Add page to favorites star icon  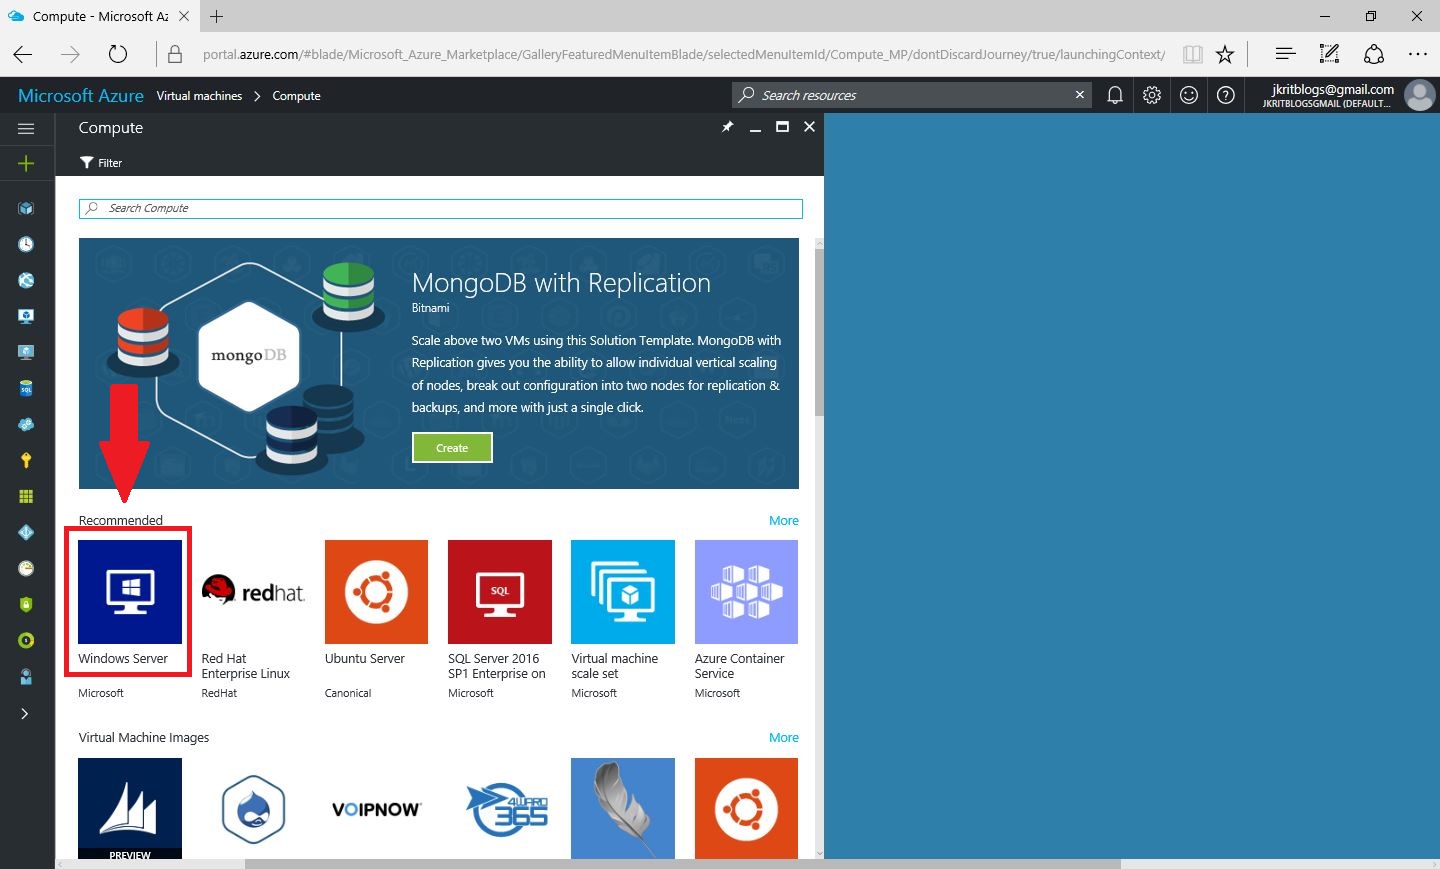(x=1225, y=54)
